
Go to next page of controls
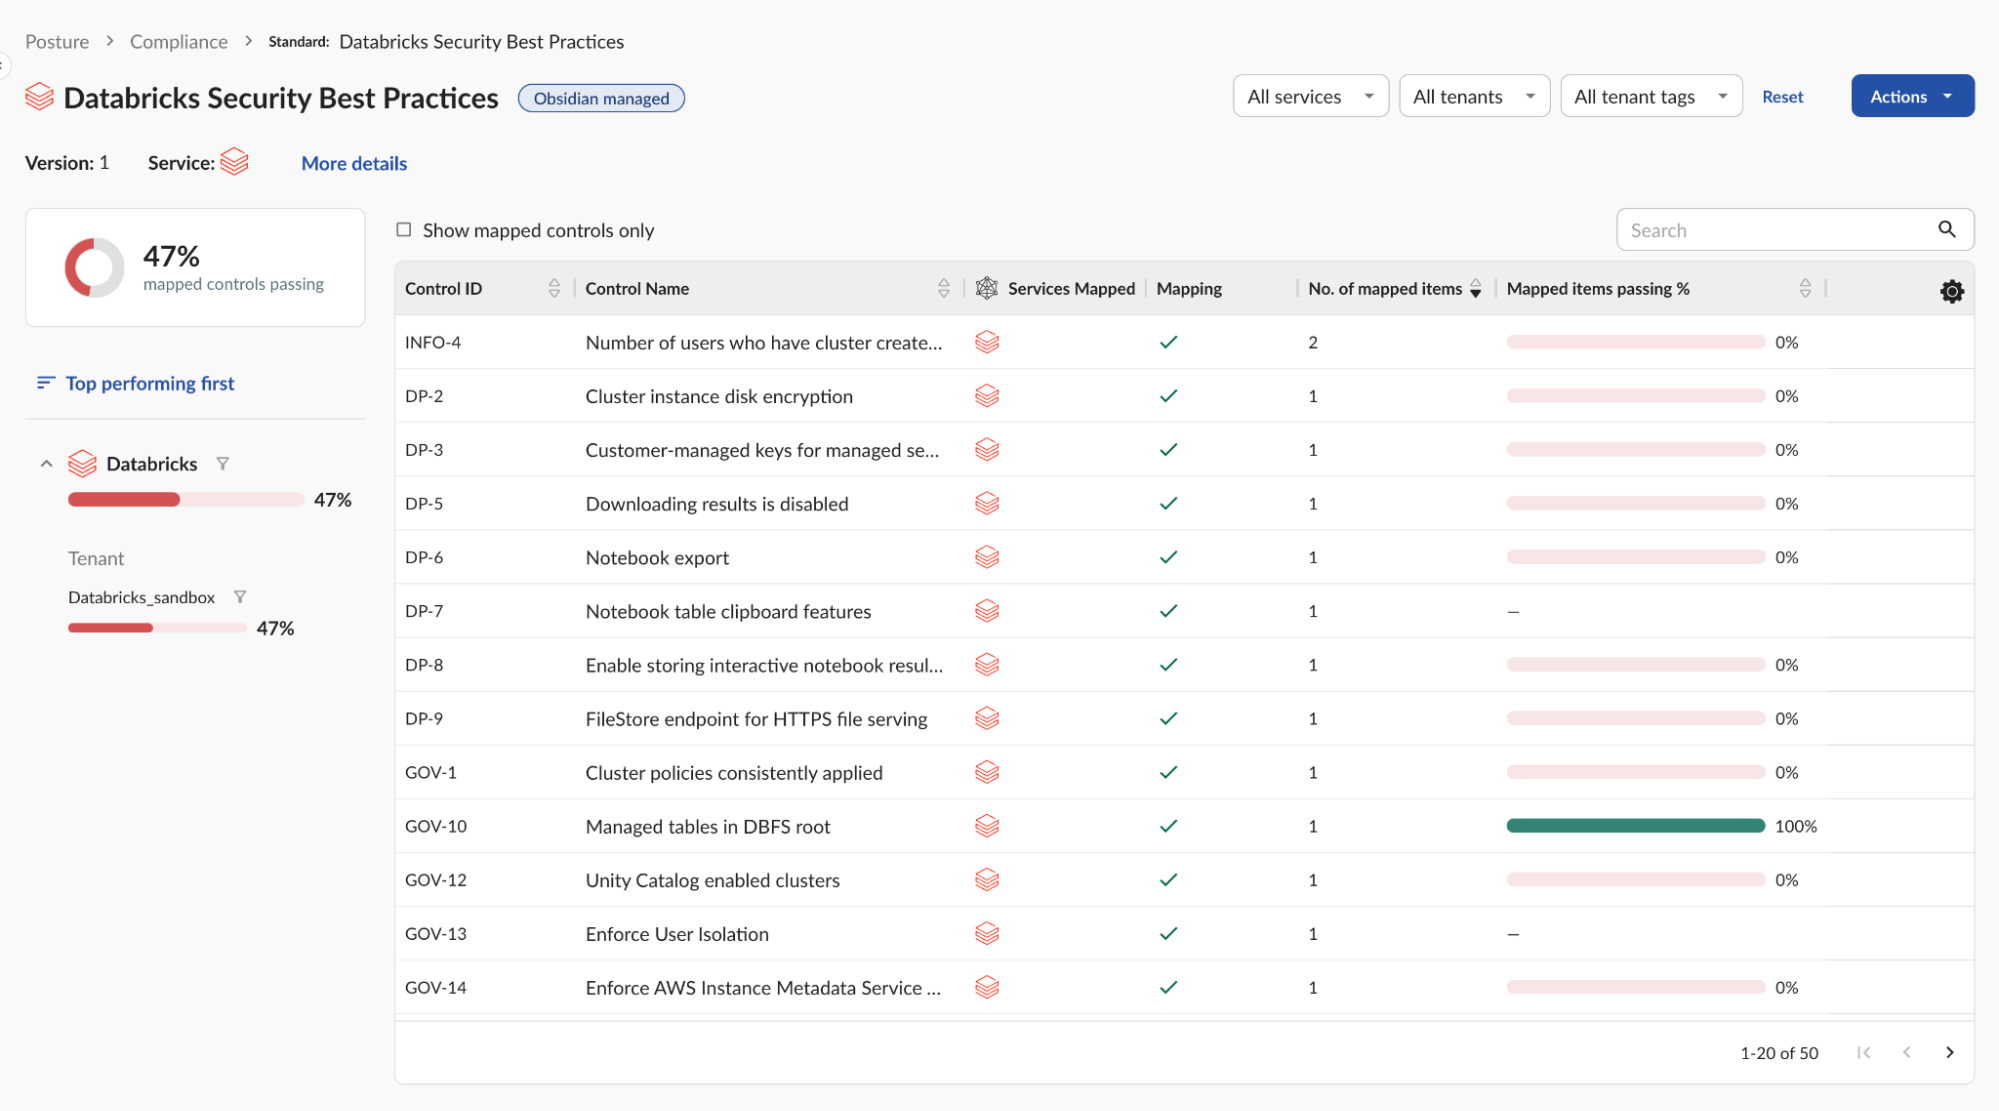pyautogui.click(x=1949, y=1052)
